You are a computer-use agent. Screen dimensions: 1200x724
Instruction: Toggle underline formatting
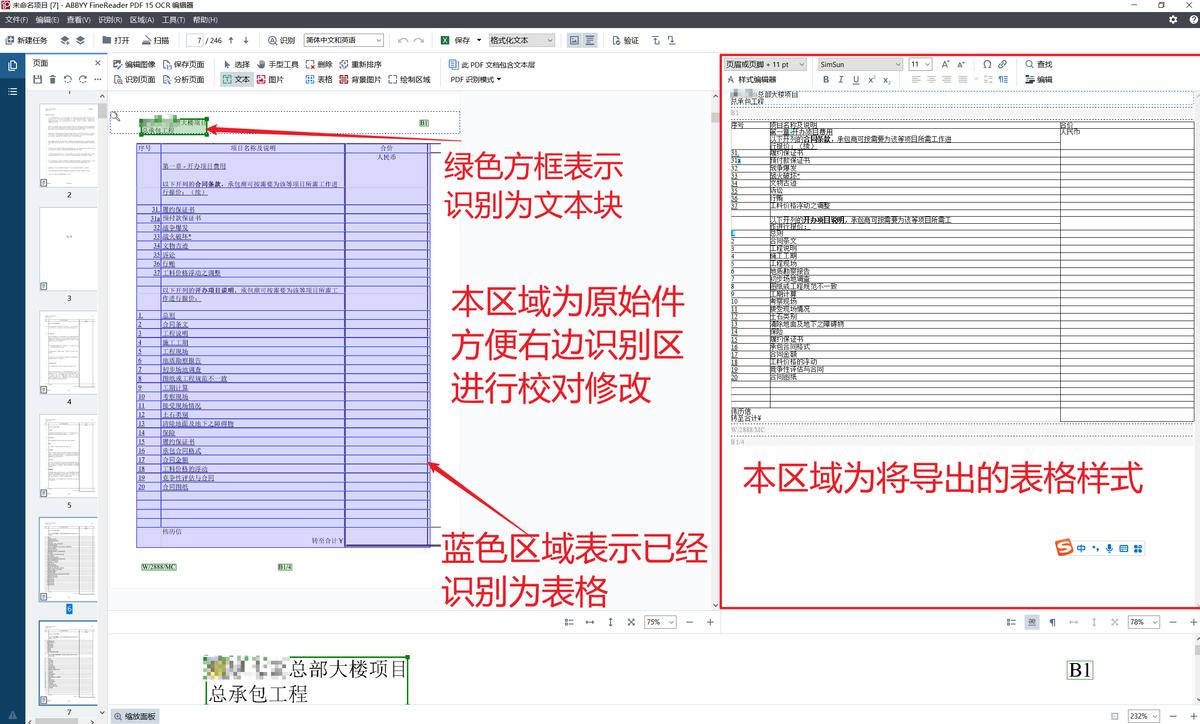[x=856, y=80]
